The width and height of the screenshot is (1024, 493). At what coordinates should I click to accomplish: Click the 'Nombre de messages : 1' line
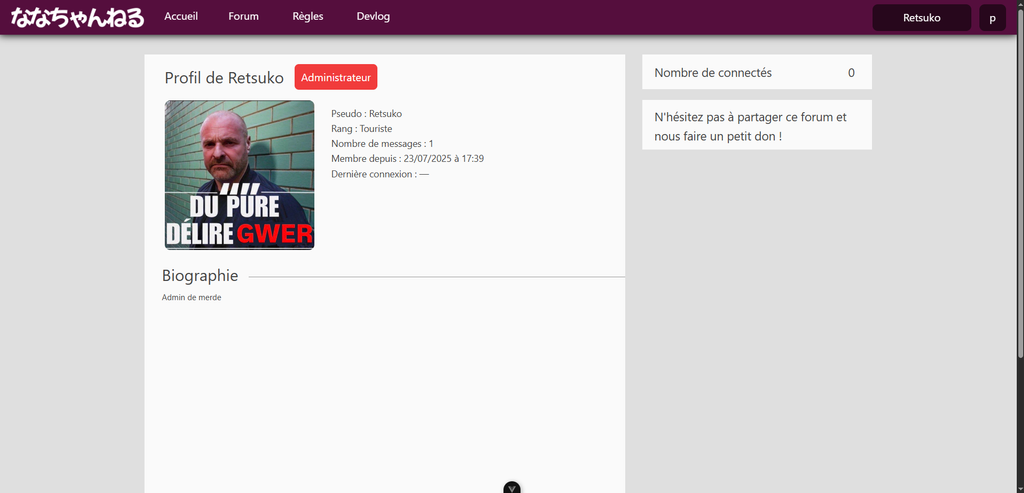(x=382, y=144)
